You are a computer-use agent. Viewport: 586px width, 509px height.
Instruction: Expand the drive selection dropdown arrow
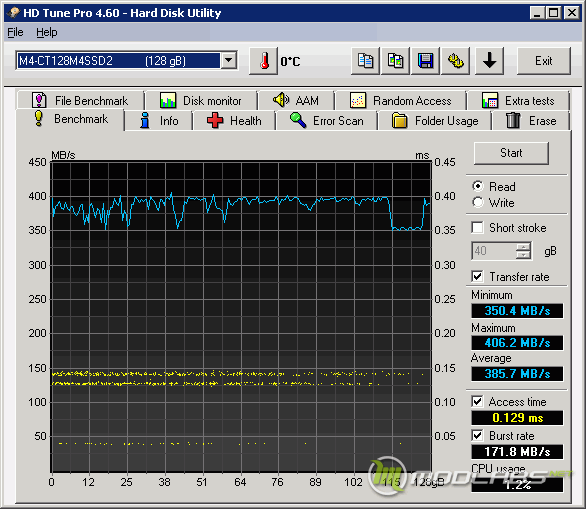pos(229,61)
